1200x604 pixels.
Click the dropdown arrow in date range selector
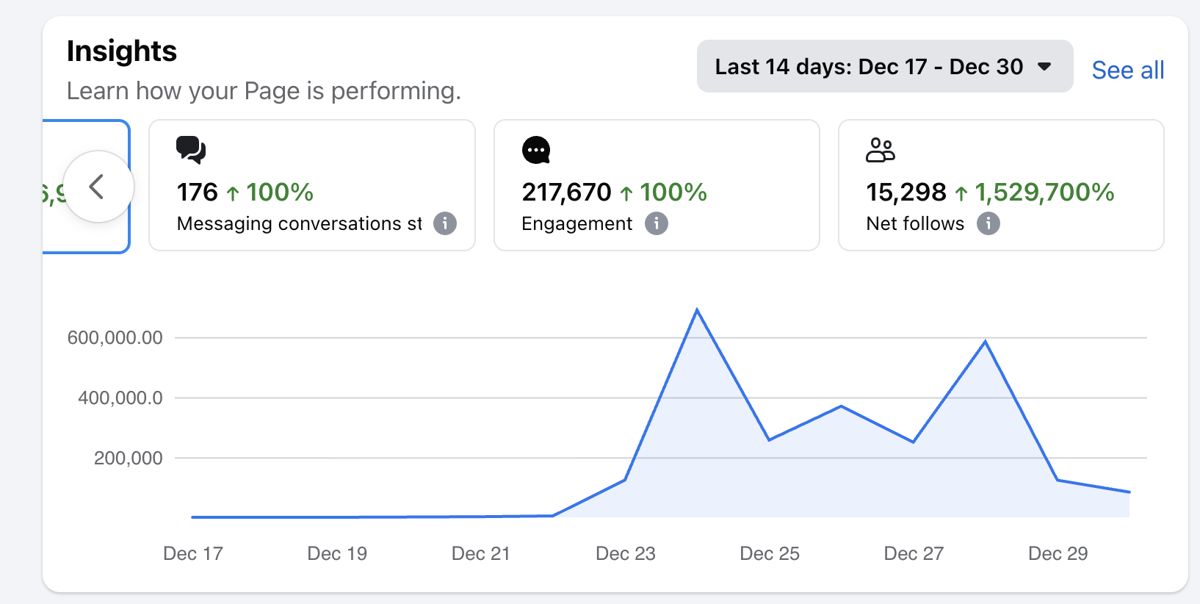[1044, 67]
